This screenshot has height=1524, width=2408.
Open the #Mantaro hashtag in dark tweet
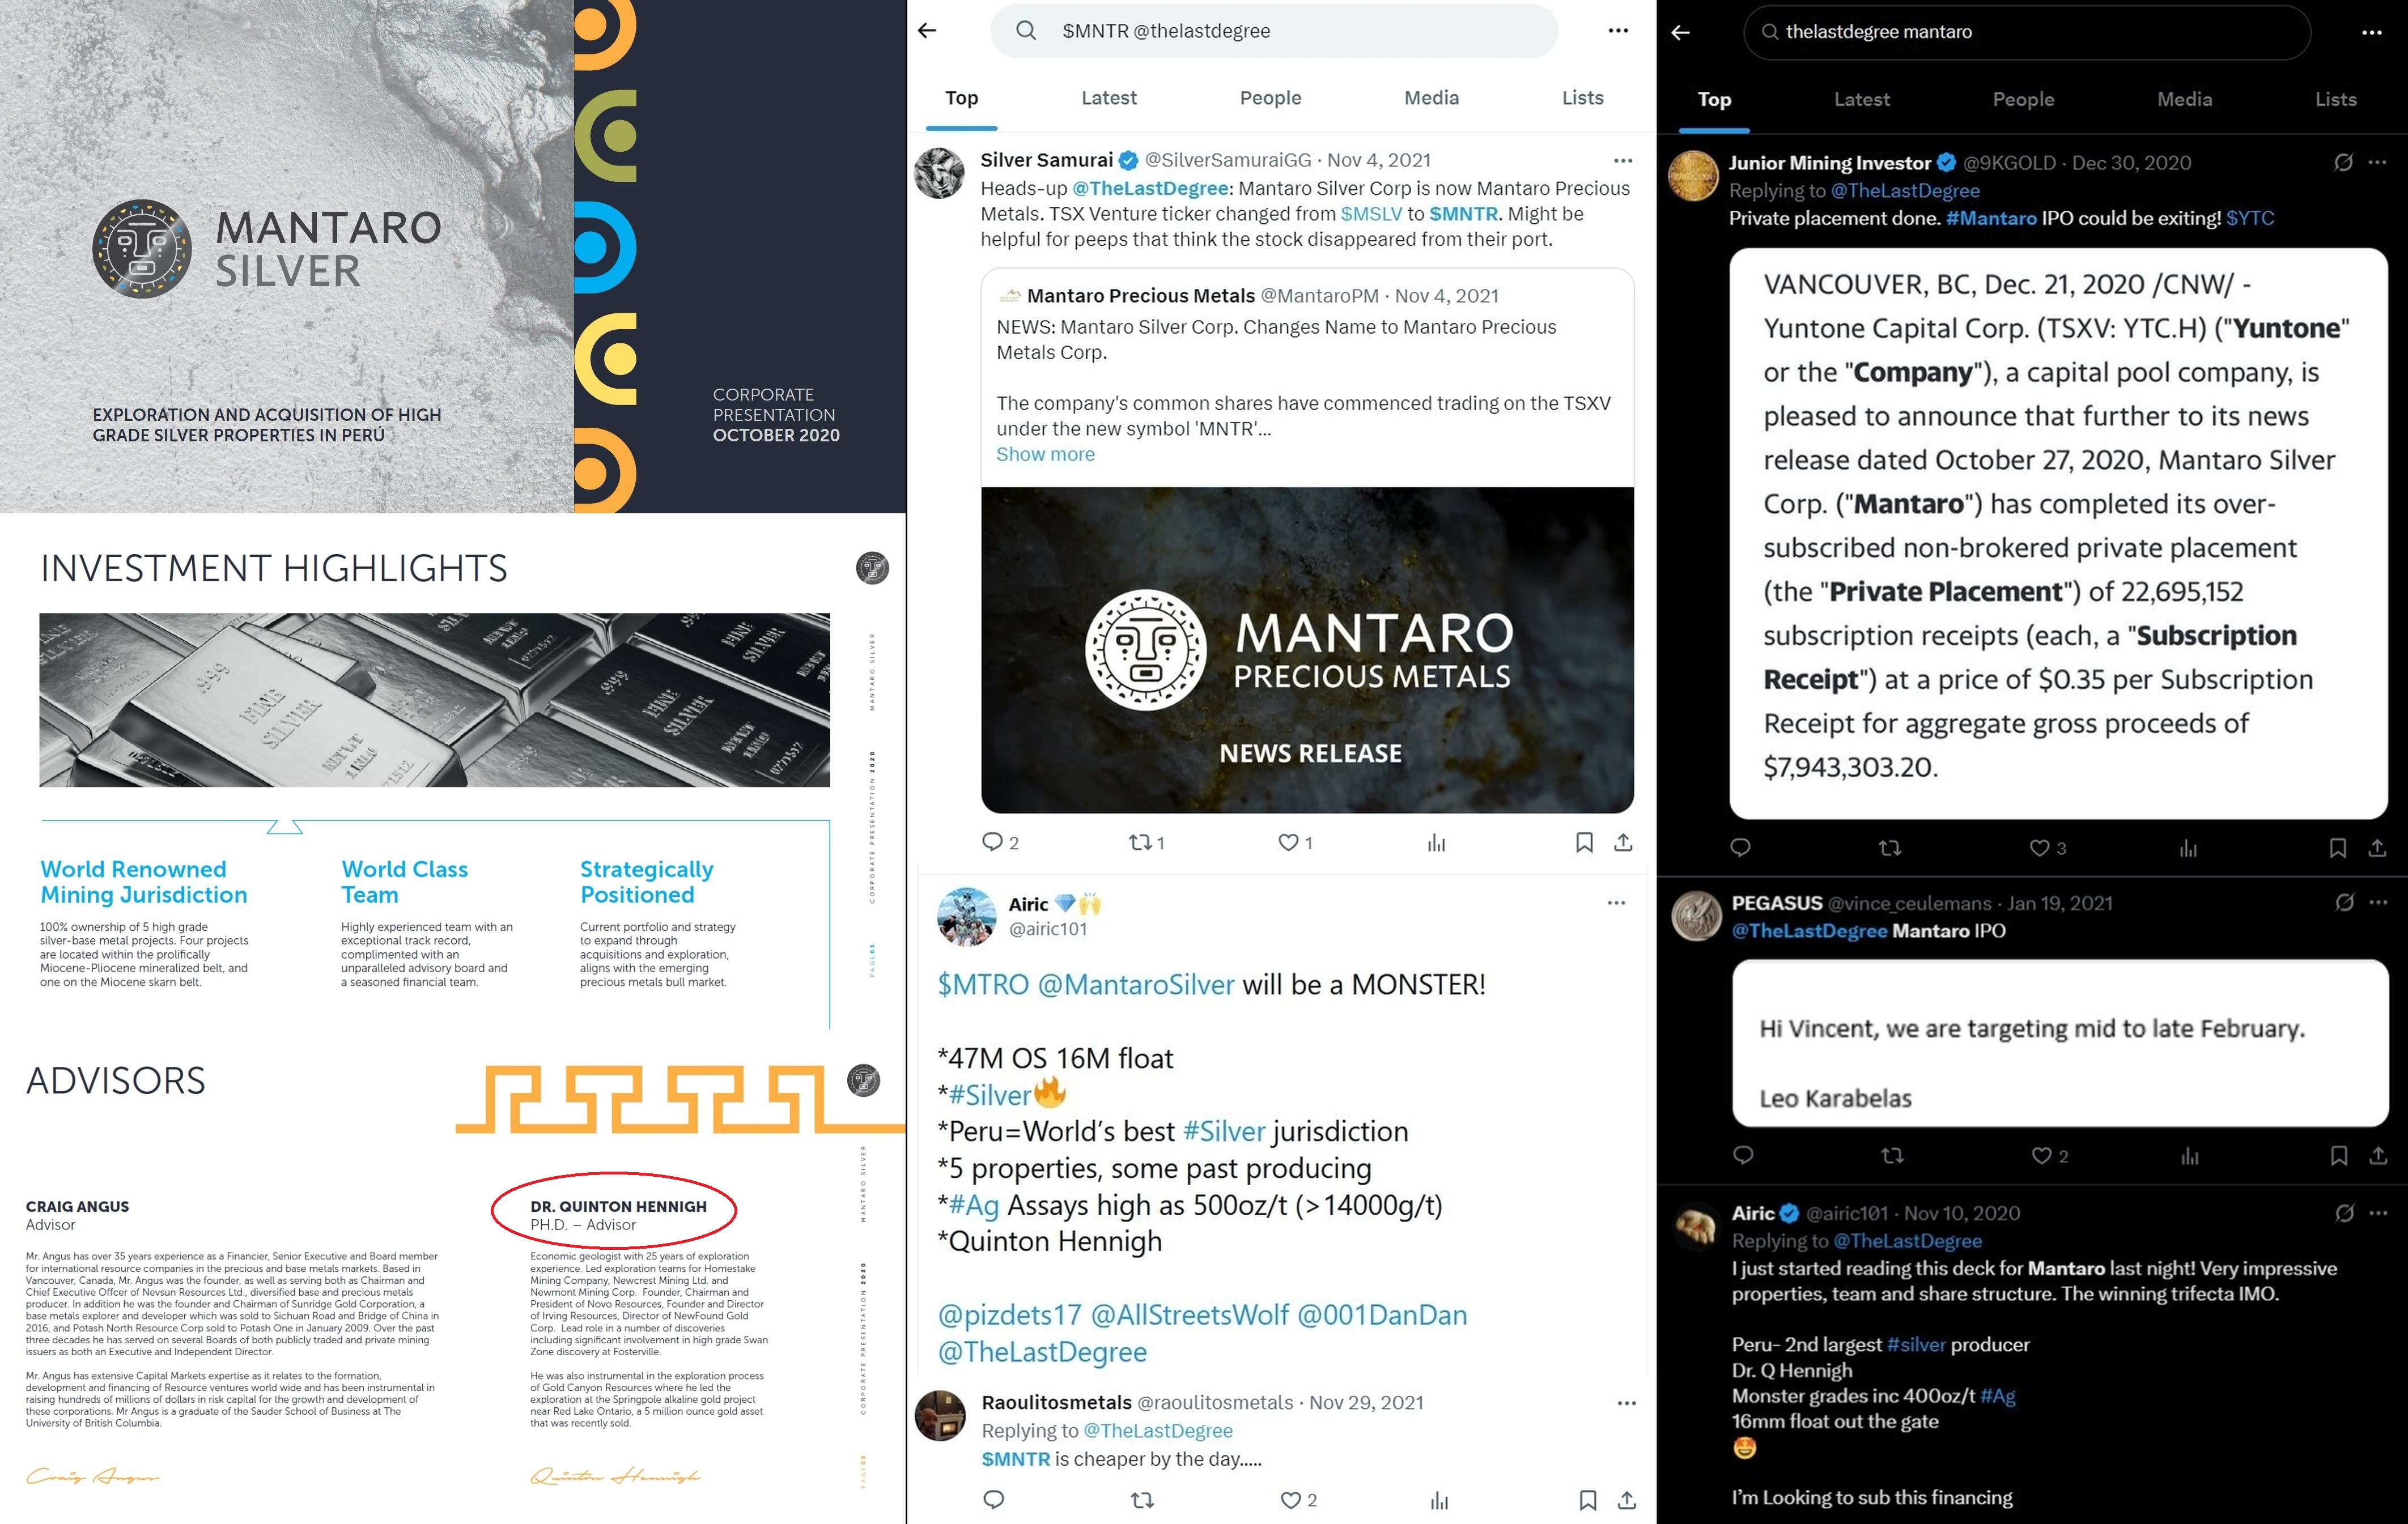click(x=1991, y=218)
